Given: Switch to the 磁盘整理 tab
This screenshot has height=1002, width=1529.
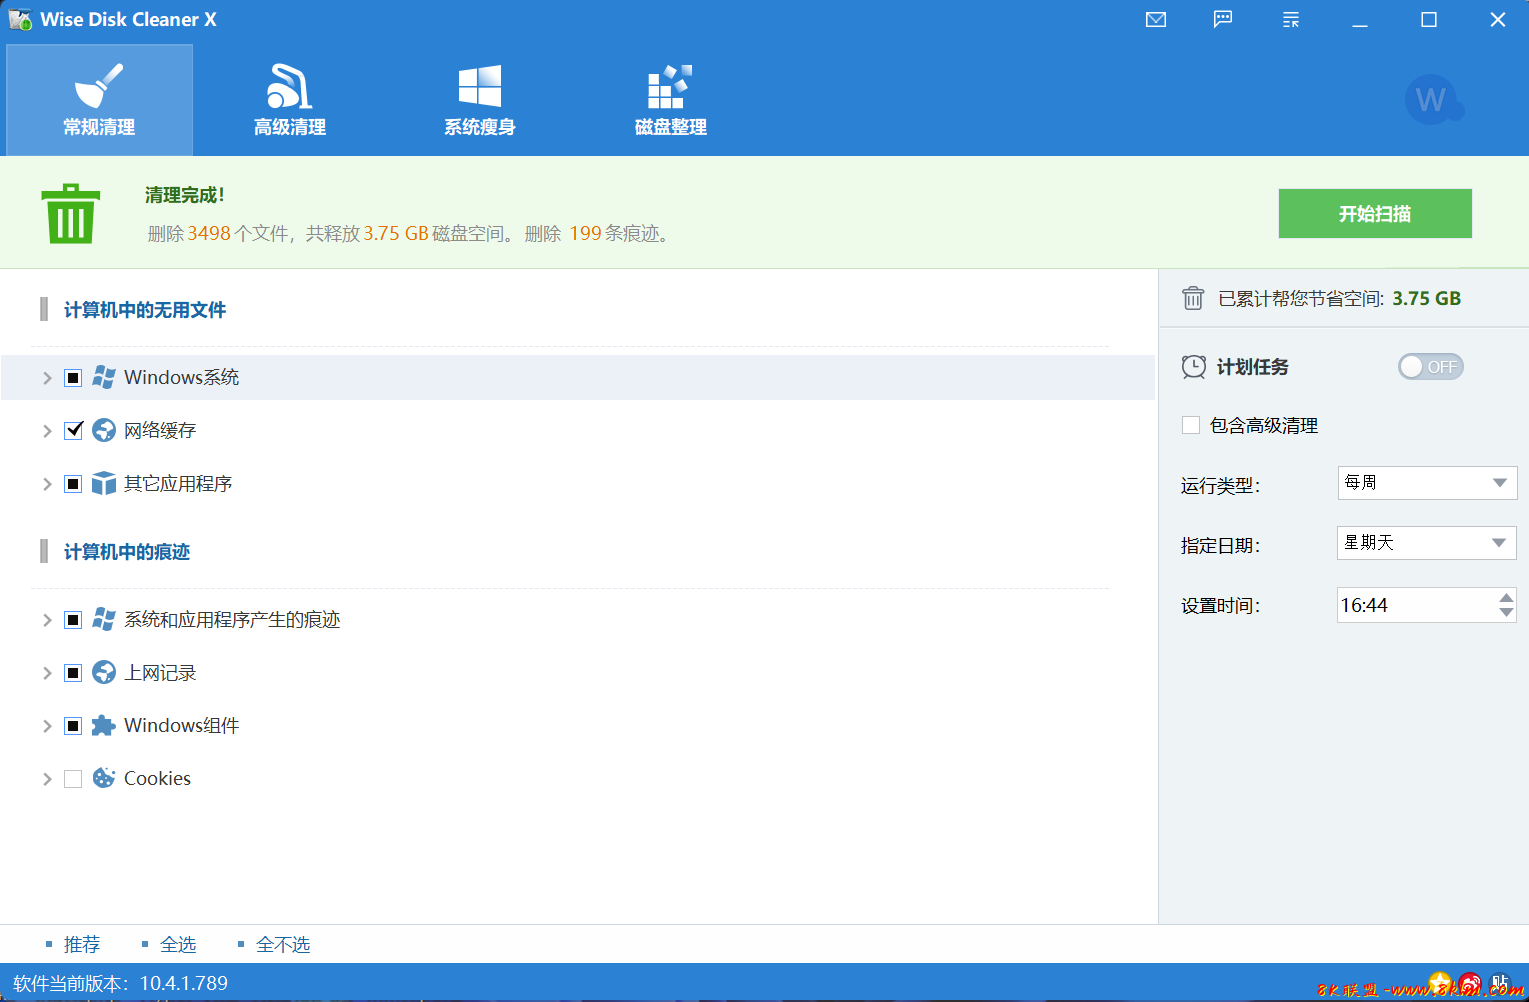Looking at the screenshot, I should (x=671, y=100).
